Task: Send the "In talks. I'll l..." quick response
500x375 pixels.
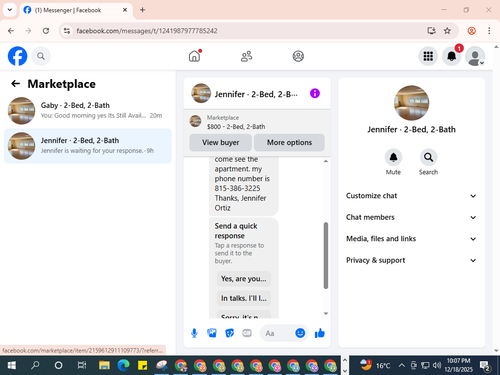Action: coord(244,298)
